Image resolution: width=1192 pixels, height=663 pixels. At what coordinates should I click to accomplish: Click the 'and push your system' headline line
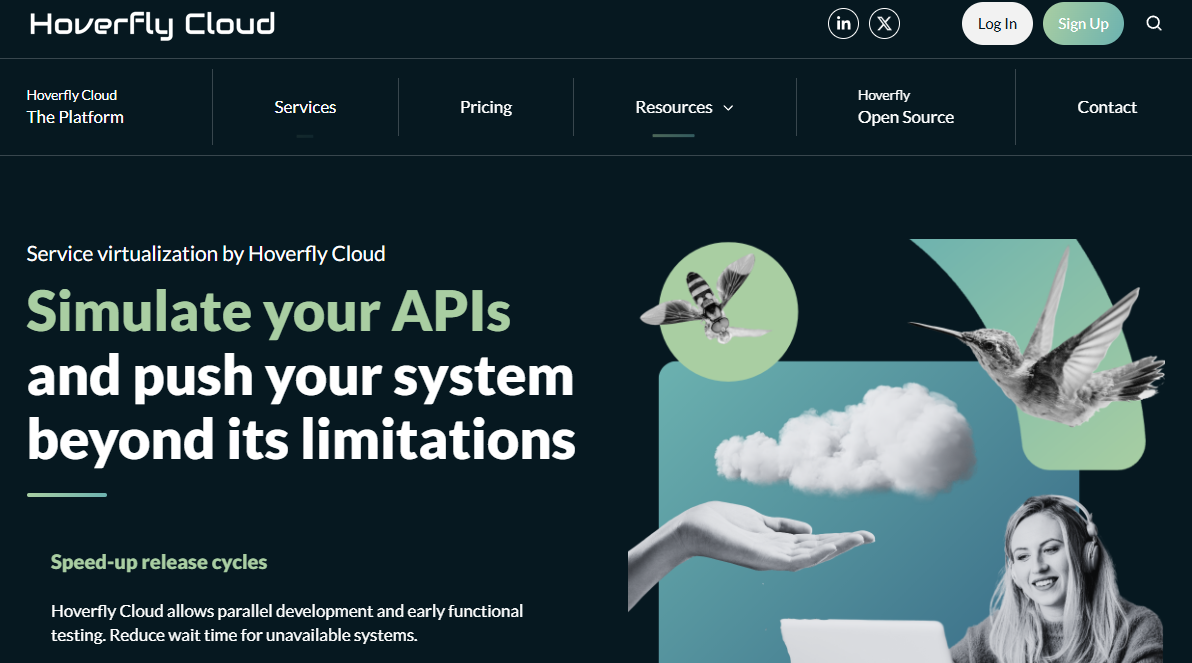tap(300, 376)
